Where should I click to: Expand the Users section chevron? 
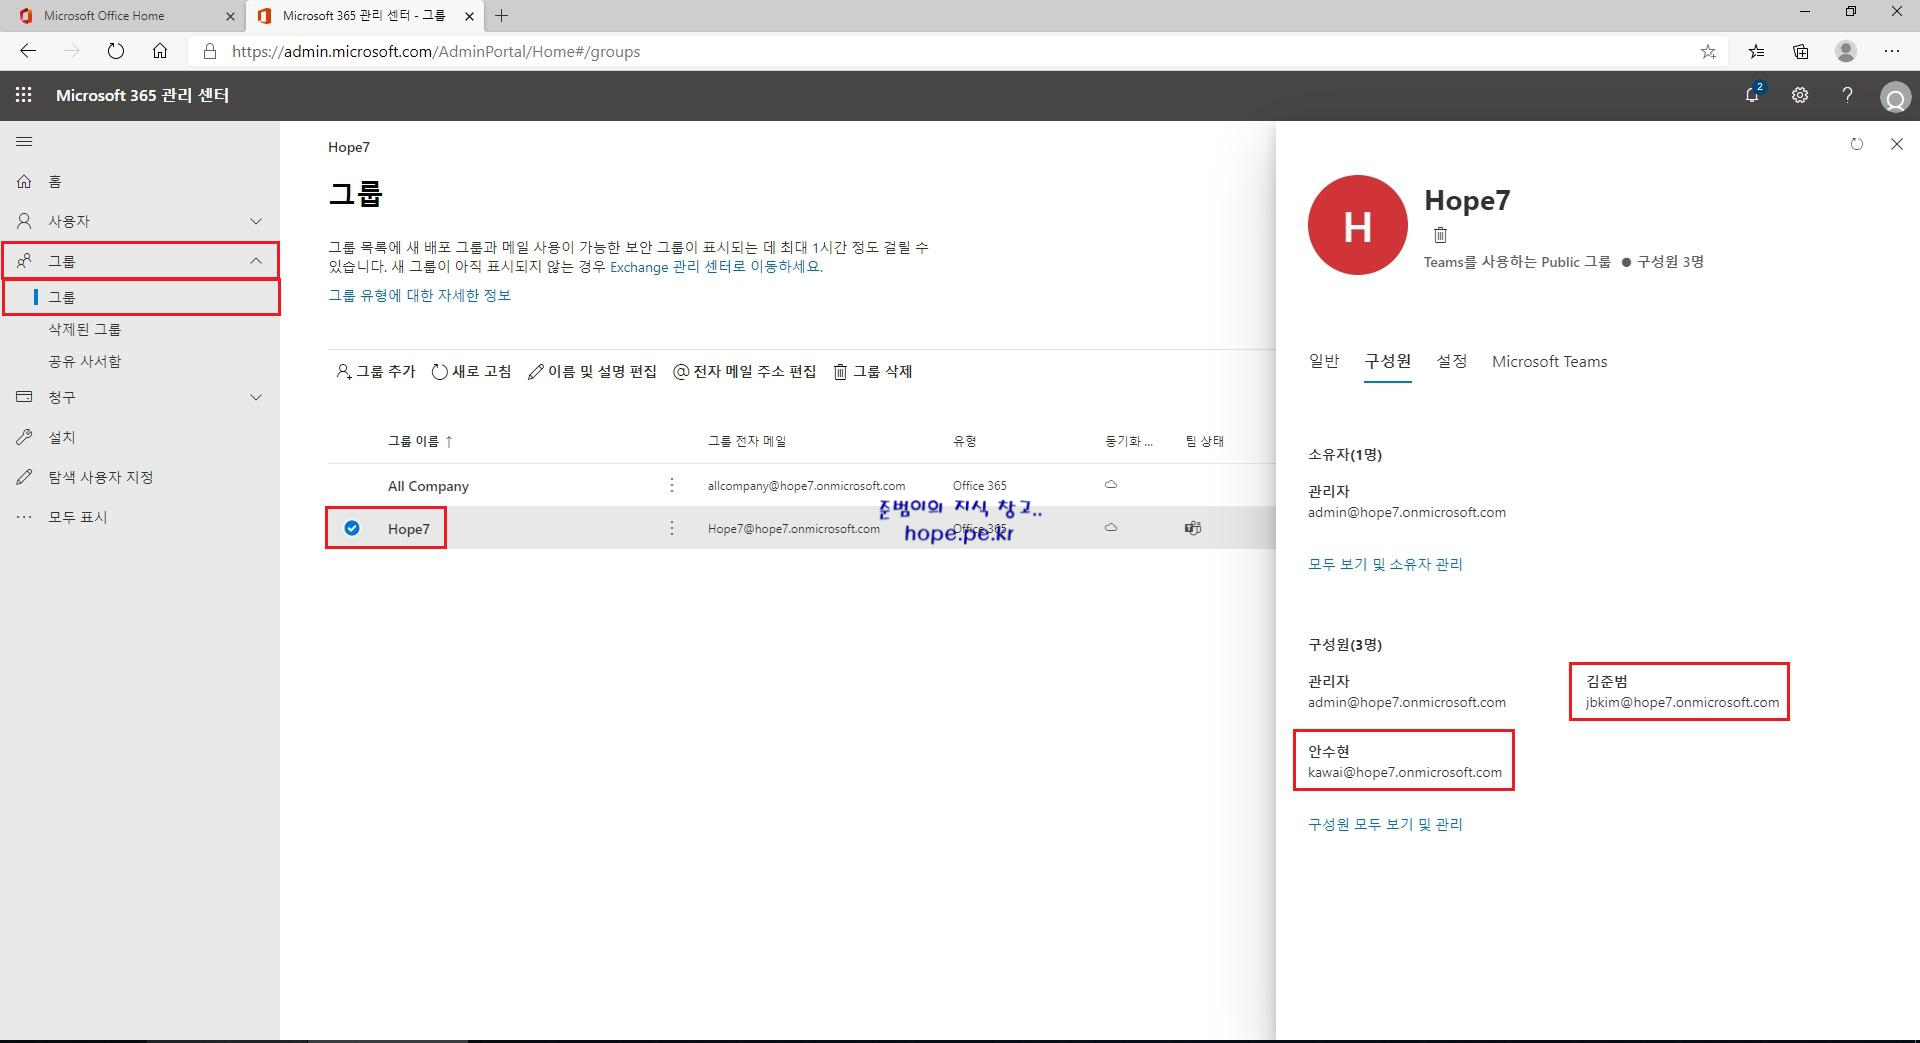tap(256, 221)
